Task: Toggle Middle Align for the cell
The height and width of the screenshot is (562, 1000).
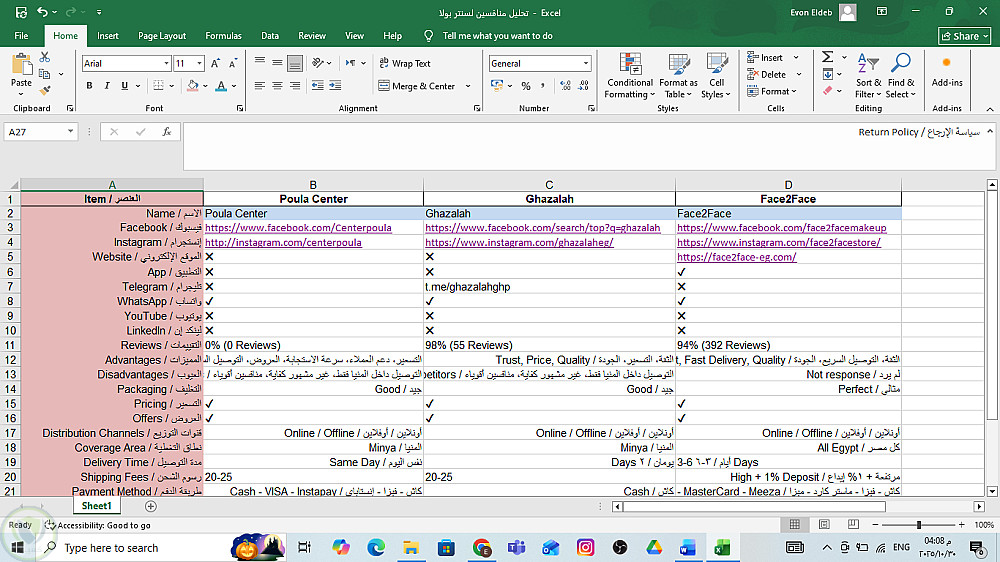Action: click(x=277, y=63)
